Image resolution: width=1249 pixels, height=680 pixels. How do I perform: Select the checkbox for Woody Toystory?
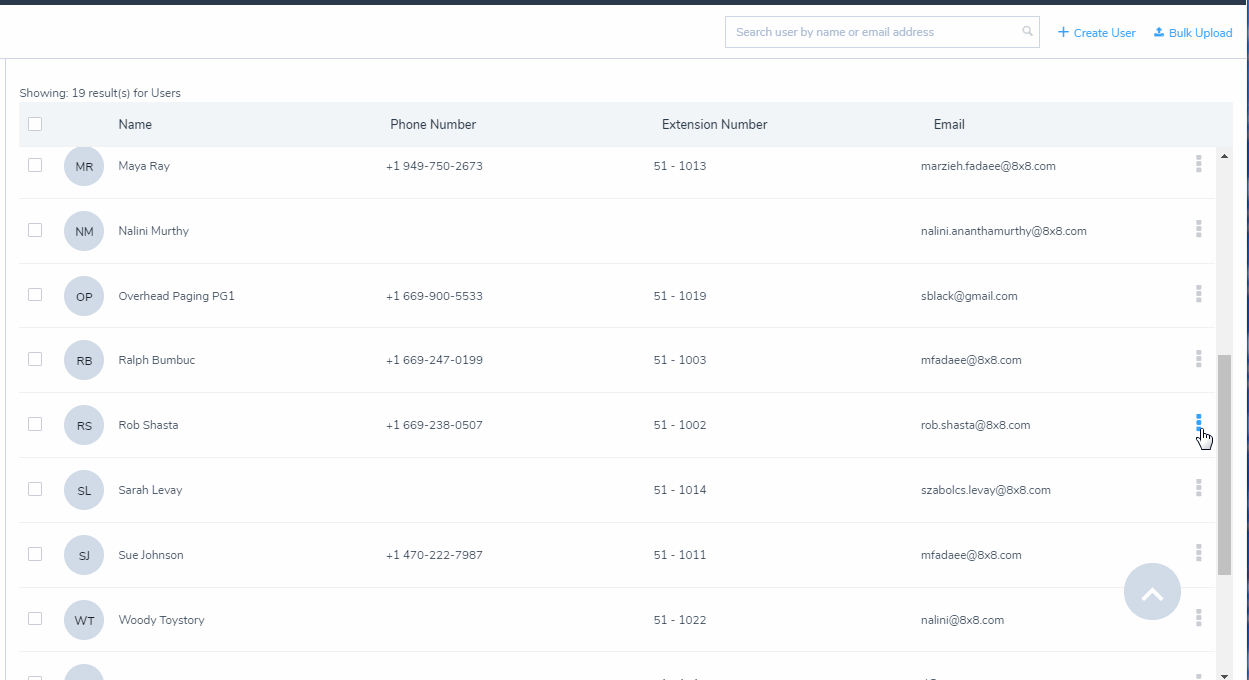[35, 619]
